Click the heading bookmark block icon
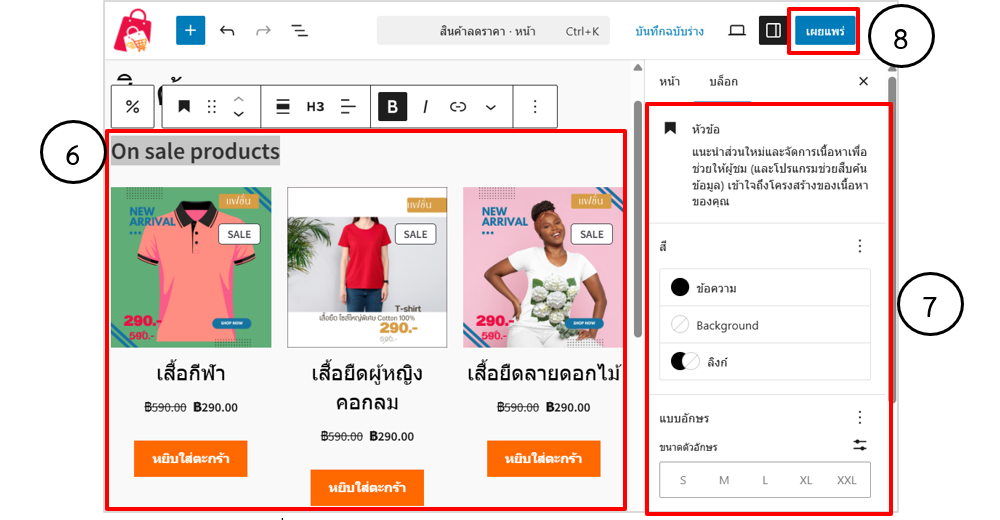Image resolution: width=1000 pixels, height=520 pixels. point(184,106)
